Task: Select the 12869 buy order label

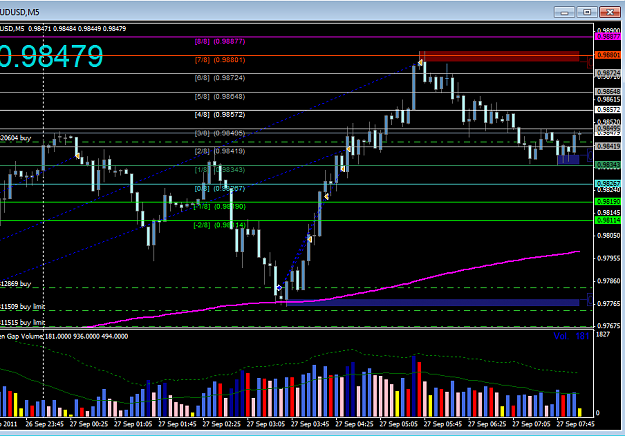Action: 16,284
